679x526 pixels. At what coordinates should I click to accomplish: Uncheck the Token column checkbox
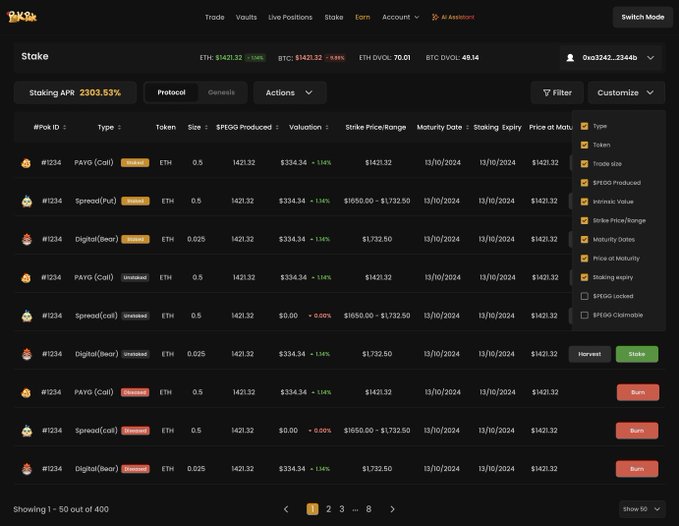(584, 145)
